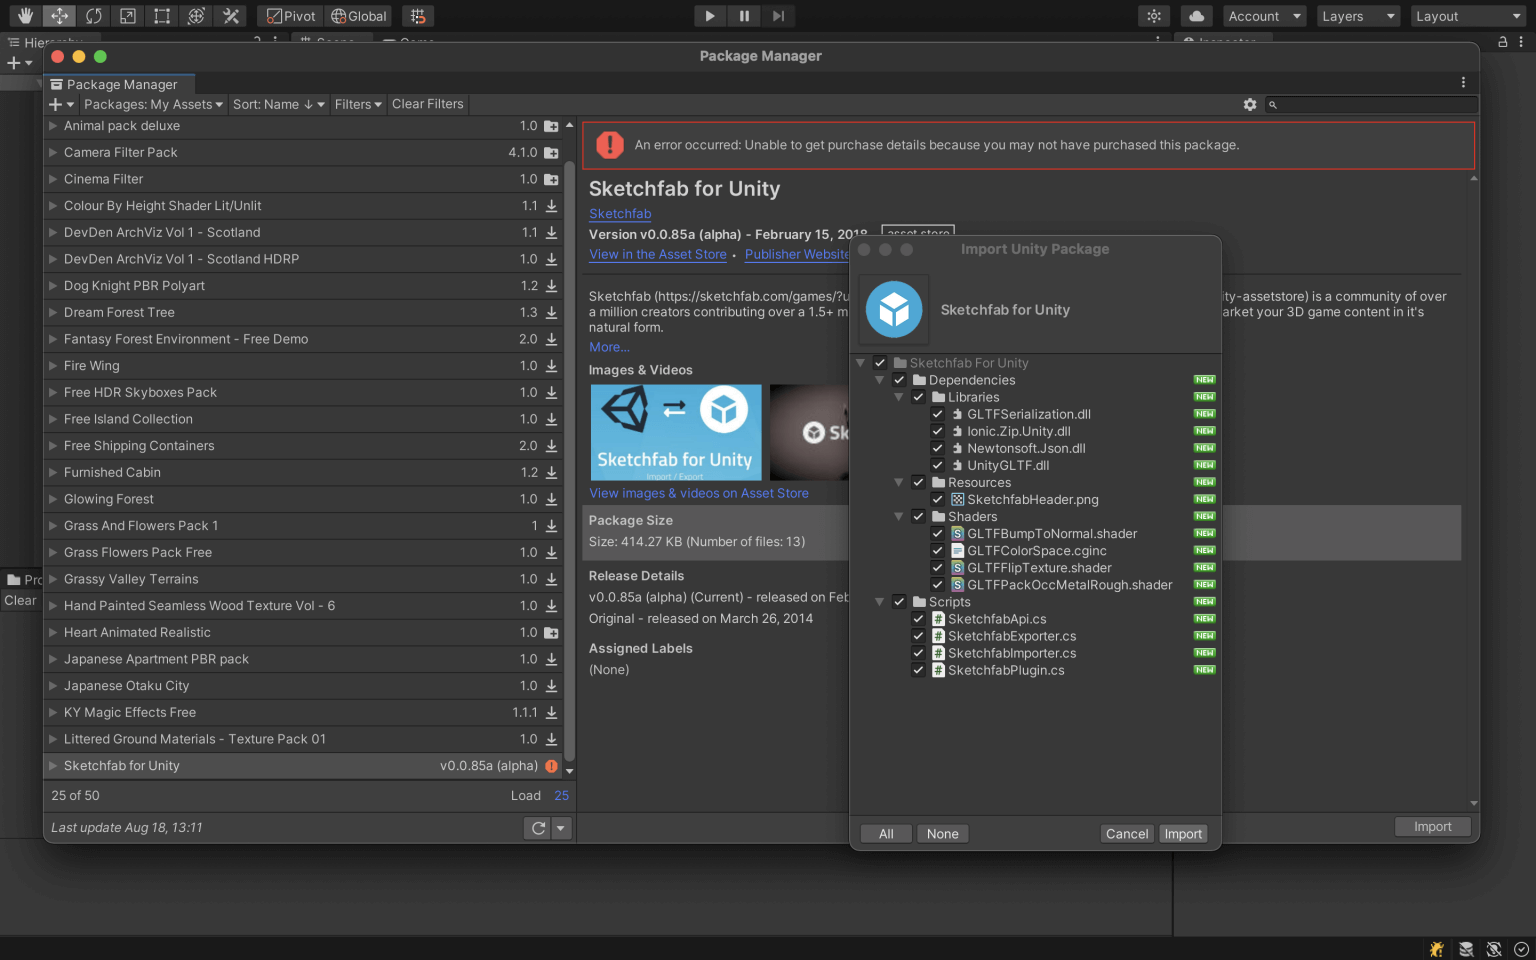The image size is (1536, 960).
Task: Click the Import button in the package dialog
Action: click(x=1183, y=833)
